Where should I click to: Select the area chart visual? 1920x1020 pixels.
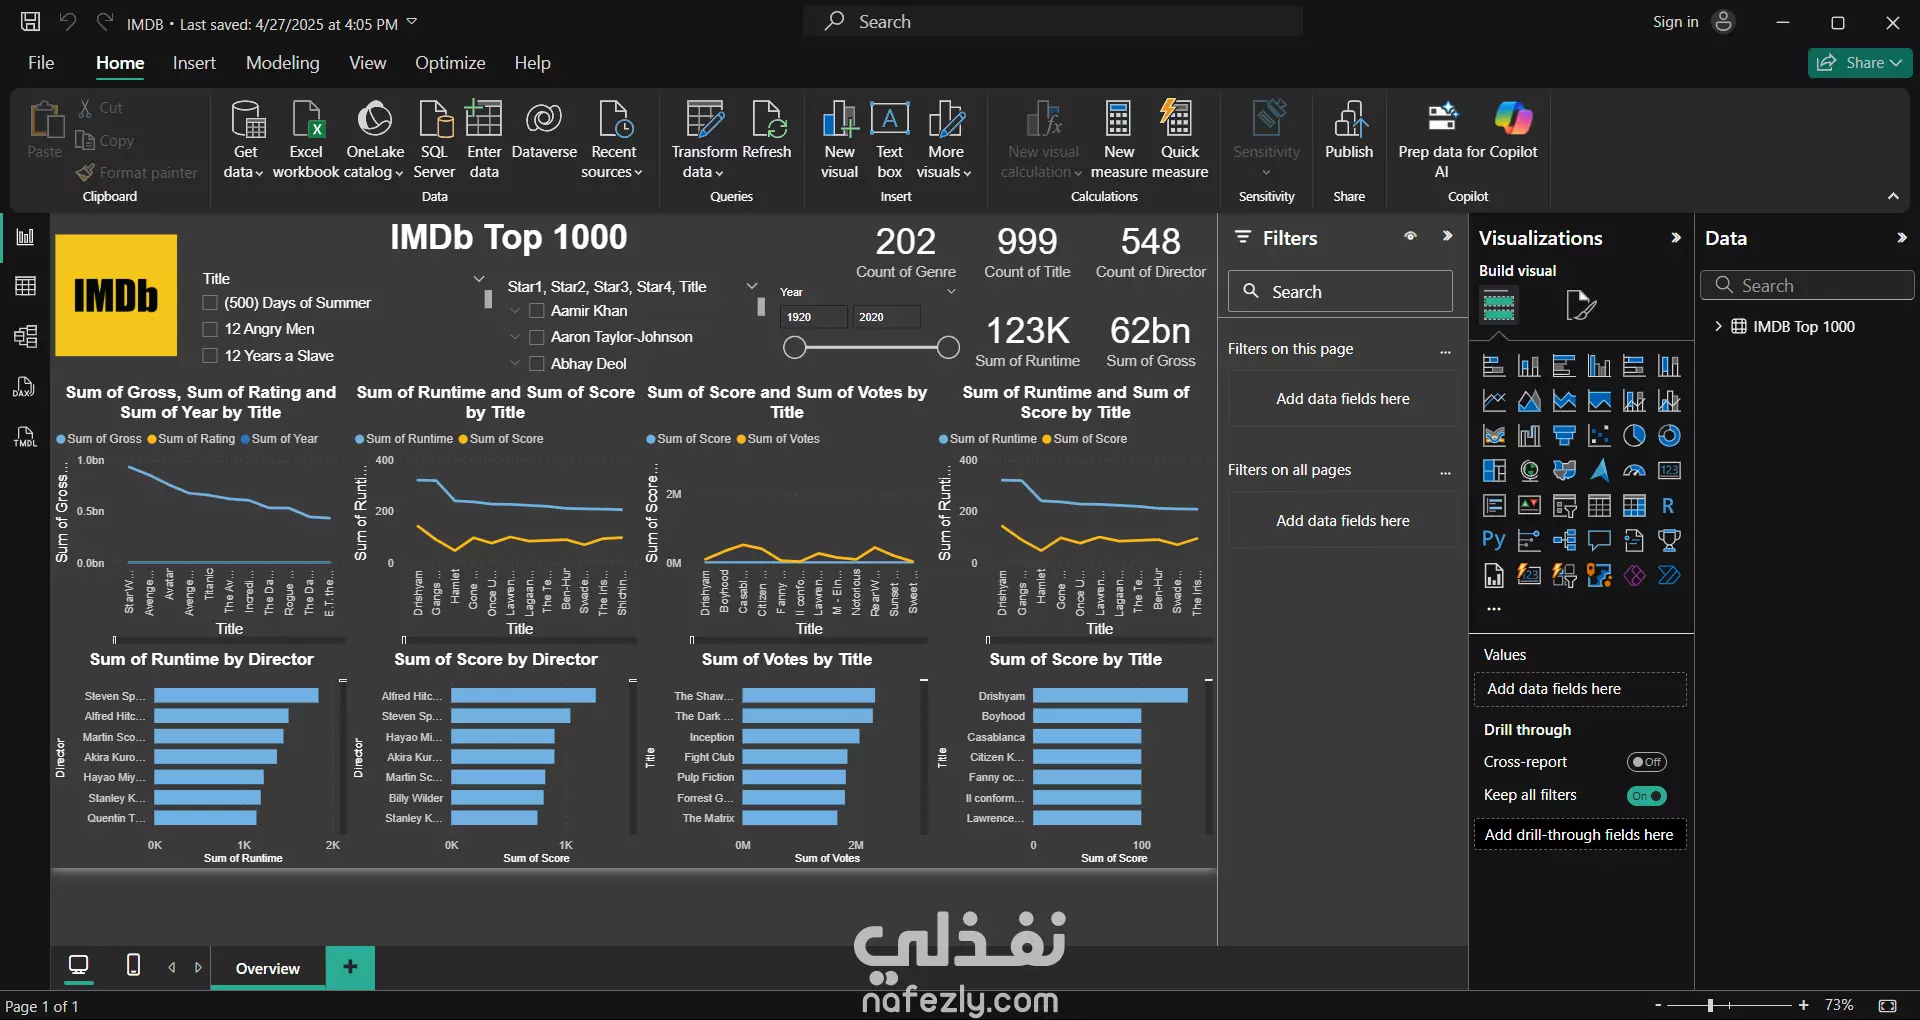pos(1529,401)
